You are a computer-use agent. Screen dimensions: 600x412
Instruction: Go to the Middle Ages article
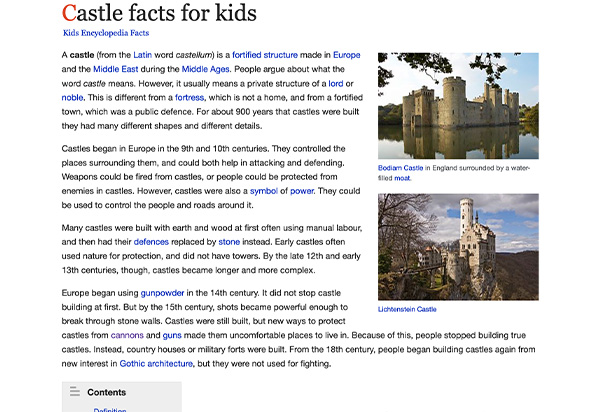point(205,69)
